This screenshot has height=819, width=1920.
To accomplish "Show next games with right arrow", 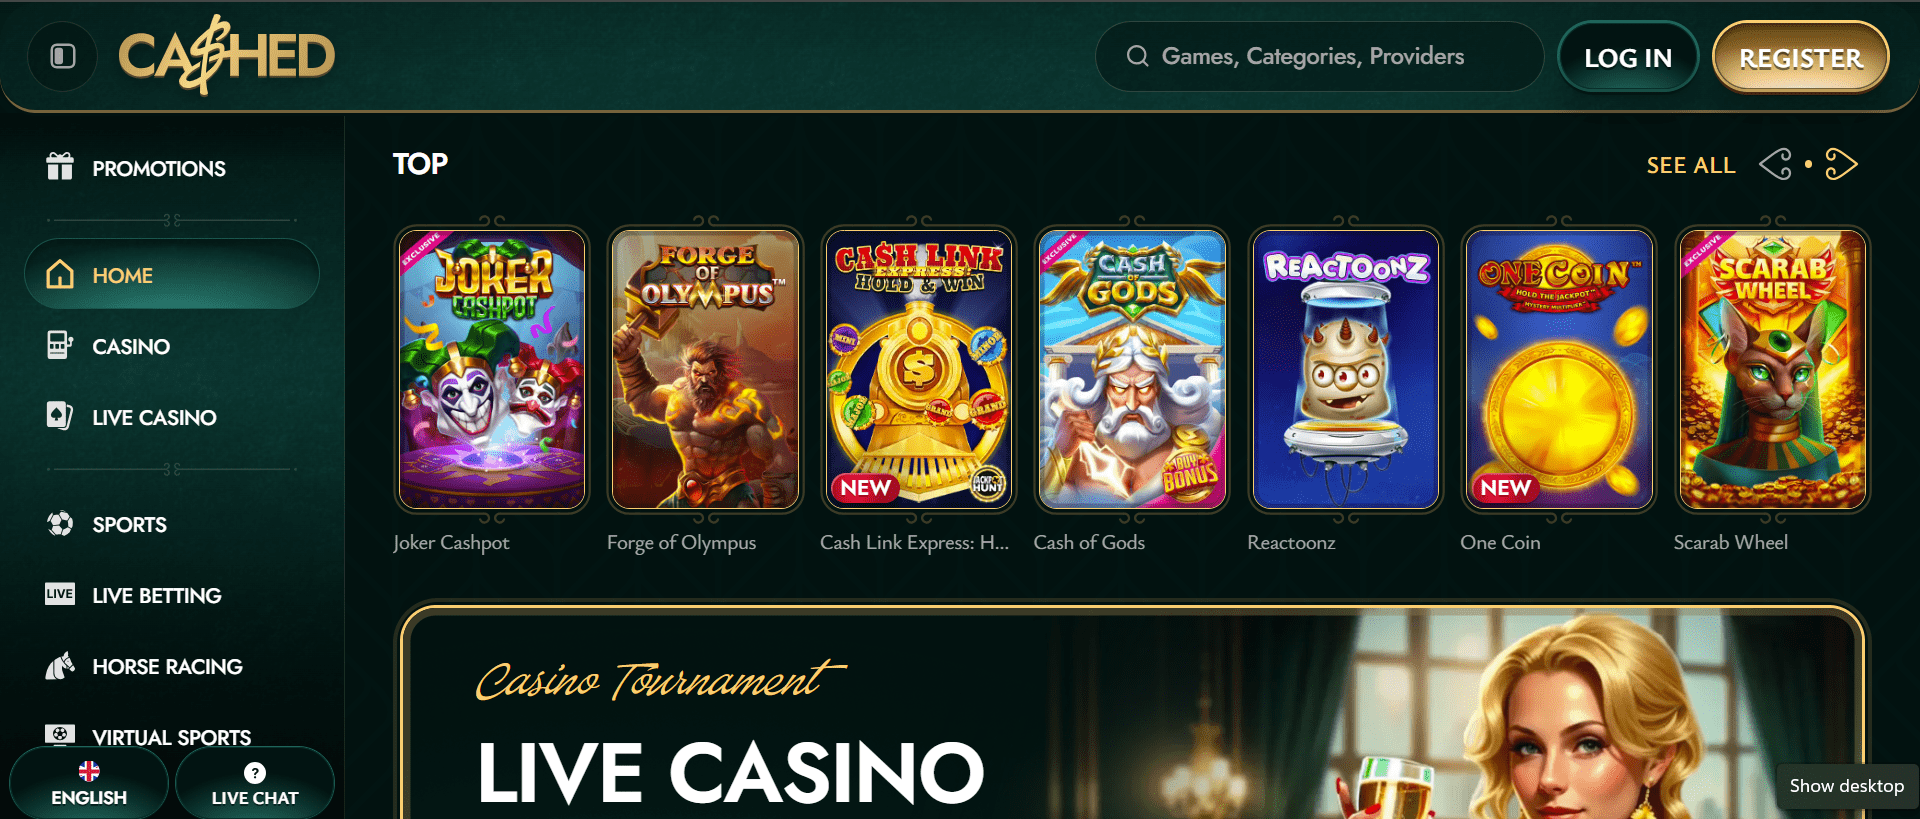I will pyautogui.click(x=1841, y=164).
